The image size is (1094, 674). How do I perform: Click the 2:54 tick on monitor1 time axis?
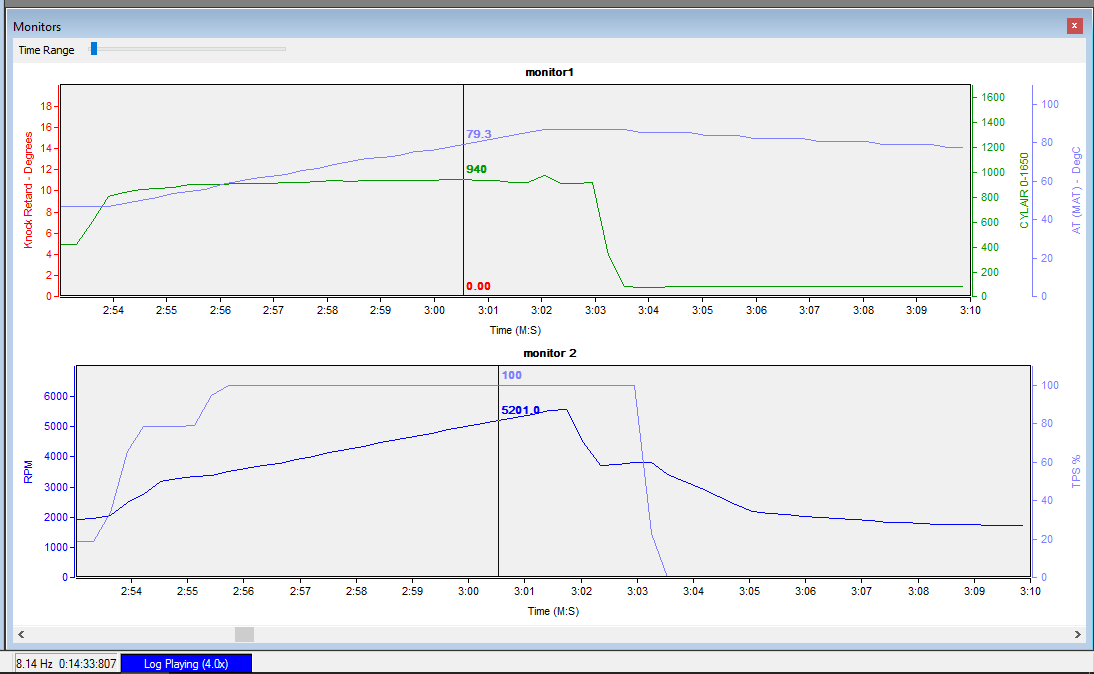[x=113, y=310]
